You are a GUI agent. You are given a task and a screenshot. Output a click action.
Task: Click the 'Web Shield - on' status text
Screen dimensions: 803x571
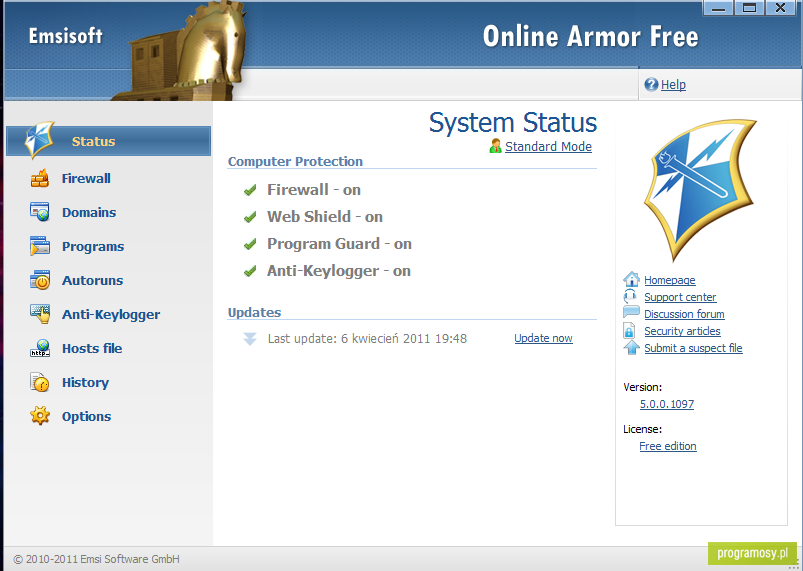coord(325,217)
